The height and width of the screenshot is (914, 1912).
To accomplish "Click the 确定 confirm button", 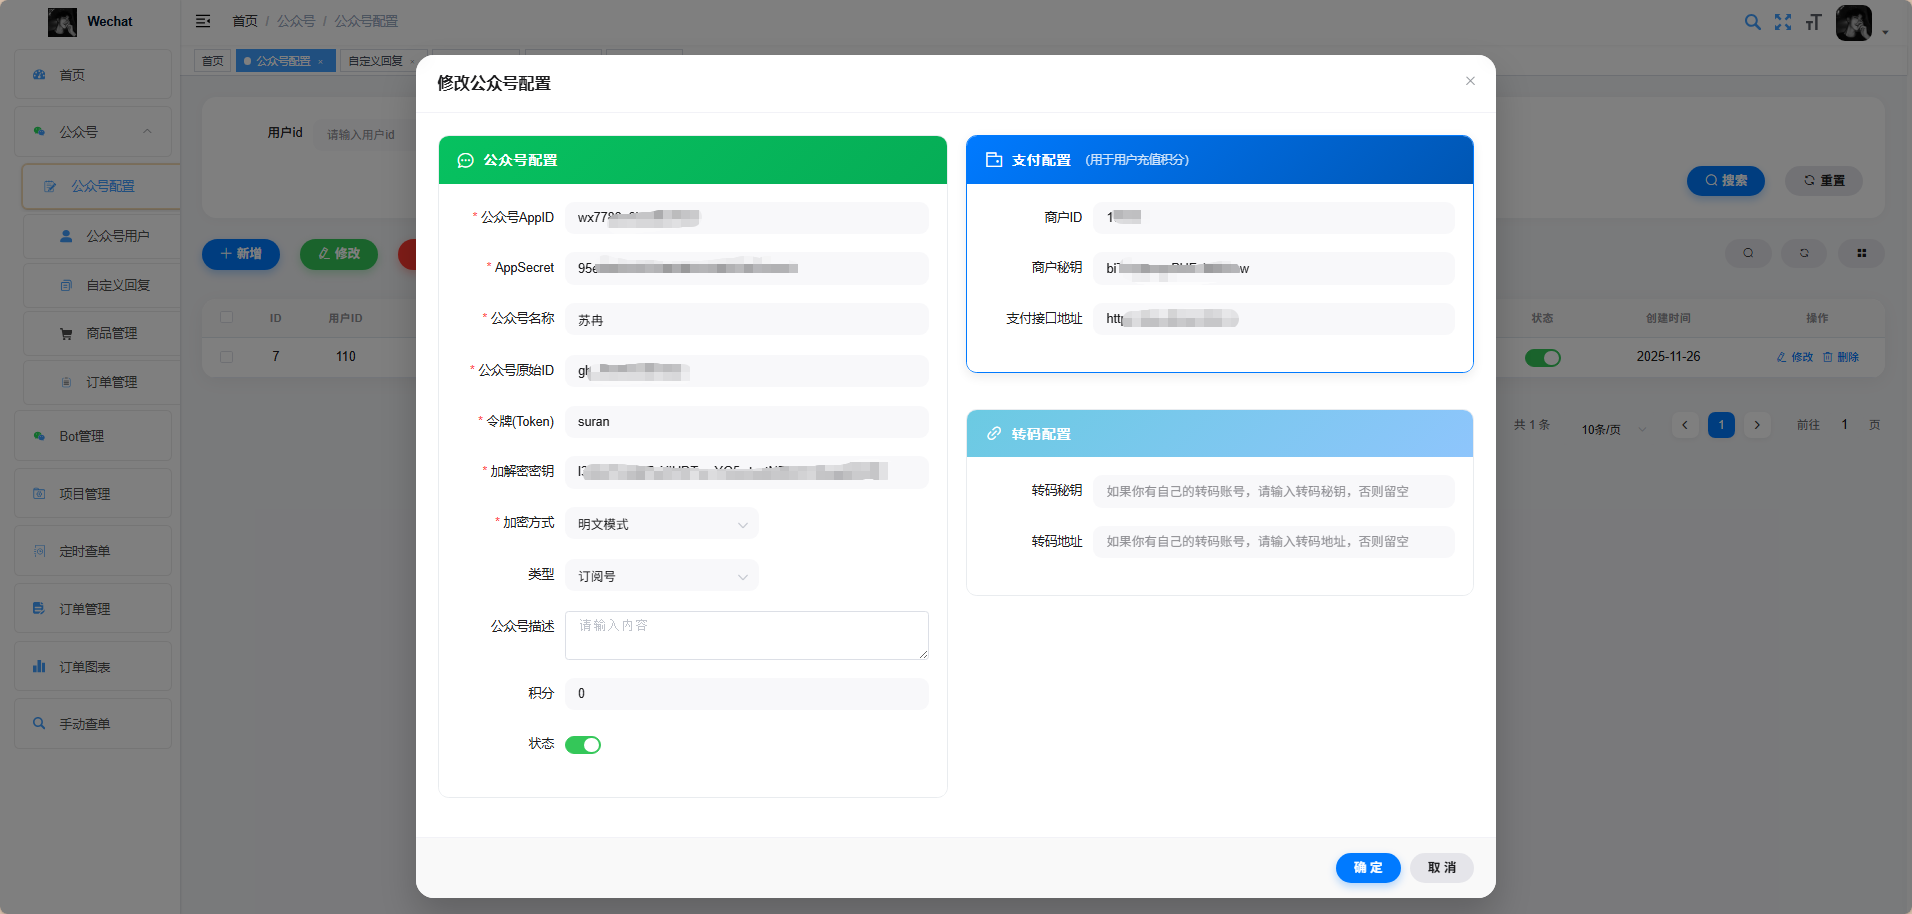I will (x=1367, y=867).
